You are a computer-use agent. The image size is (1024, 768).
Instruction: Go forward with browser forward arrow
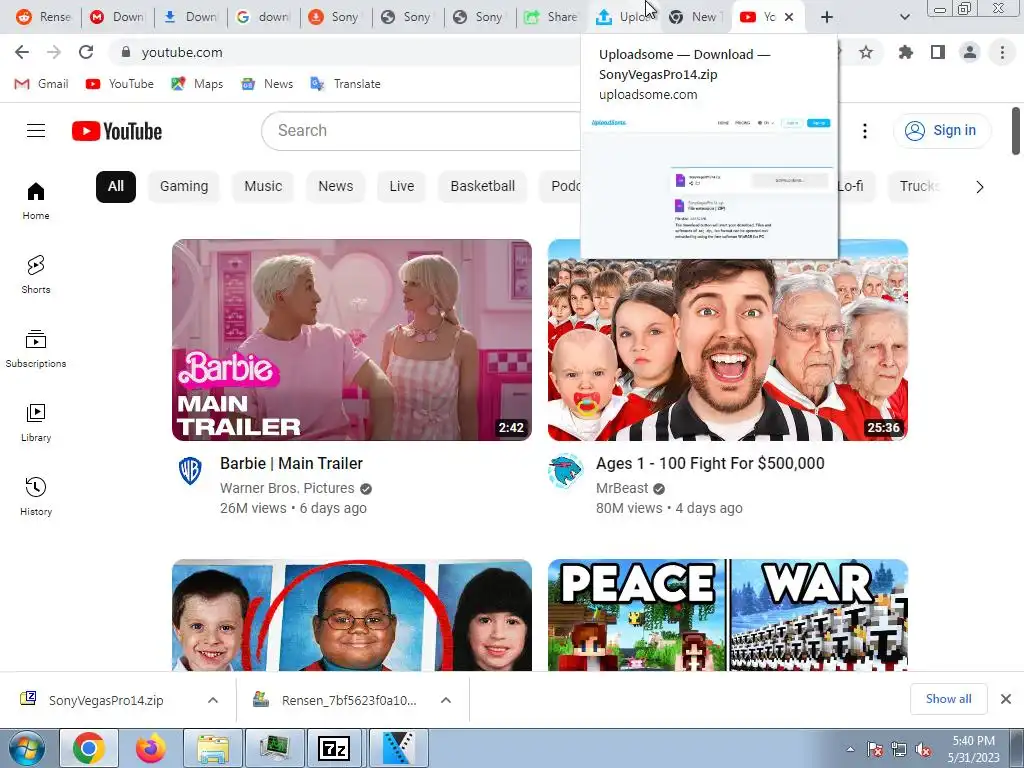tap(54, 52)
